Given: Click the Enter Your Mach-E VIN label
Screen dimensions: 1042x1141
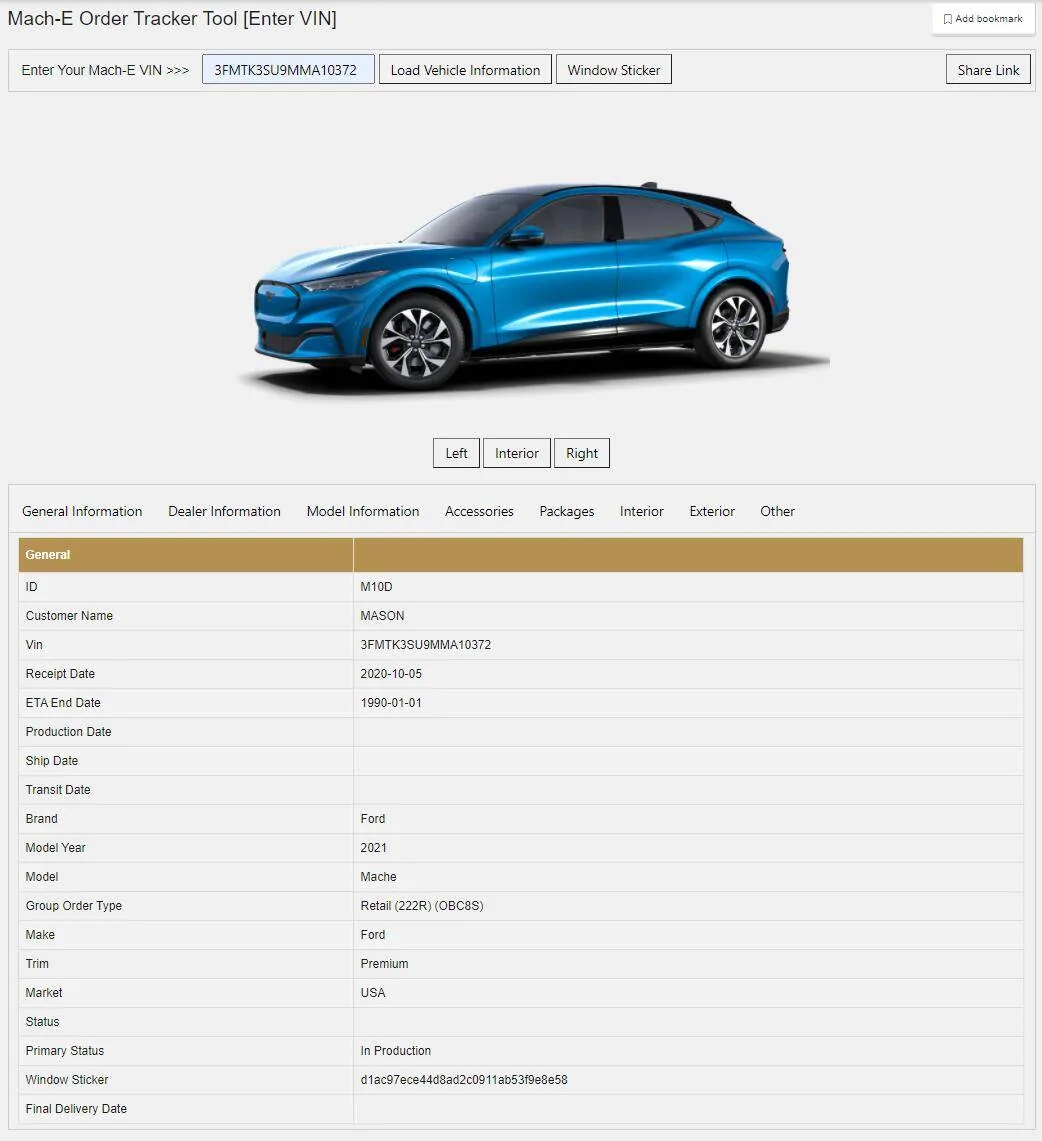Looking at the screenshot, I should click(106, 70).
